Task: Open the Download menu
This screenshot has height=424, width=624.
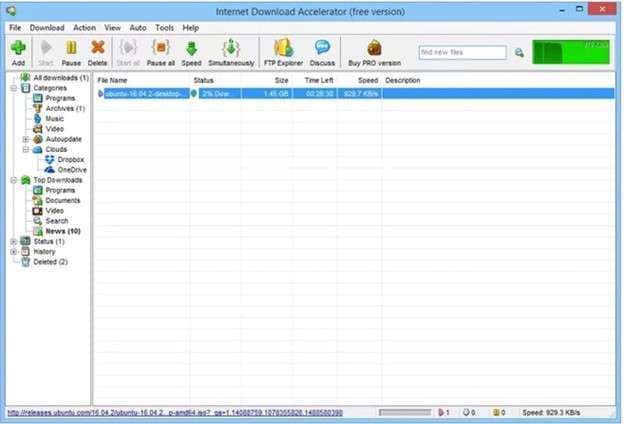Action: tap(47, 28)
